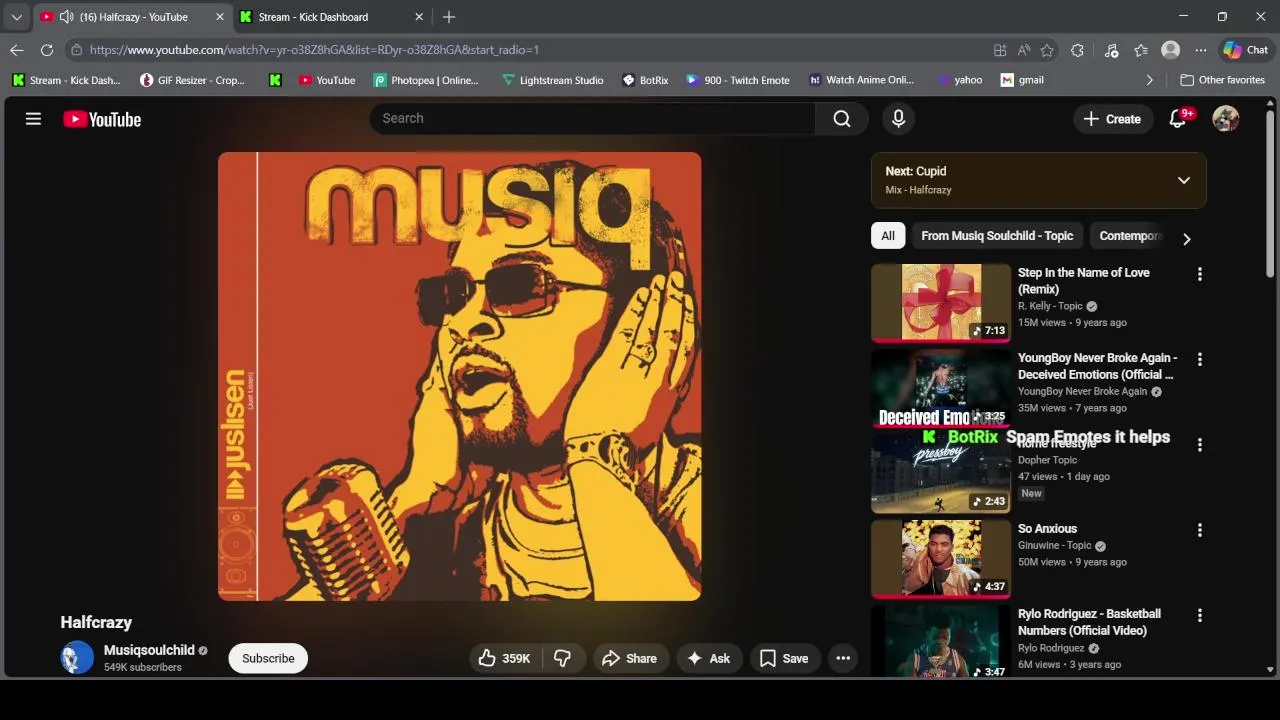The height and width of the screenshot is (720, 1280).
Task: Select From Musiq Soulchild - Topic chip
Action: (997, 236)
